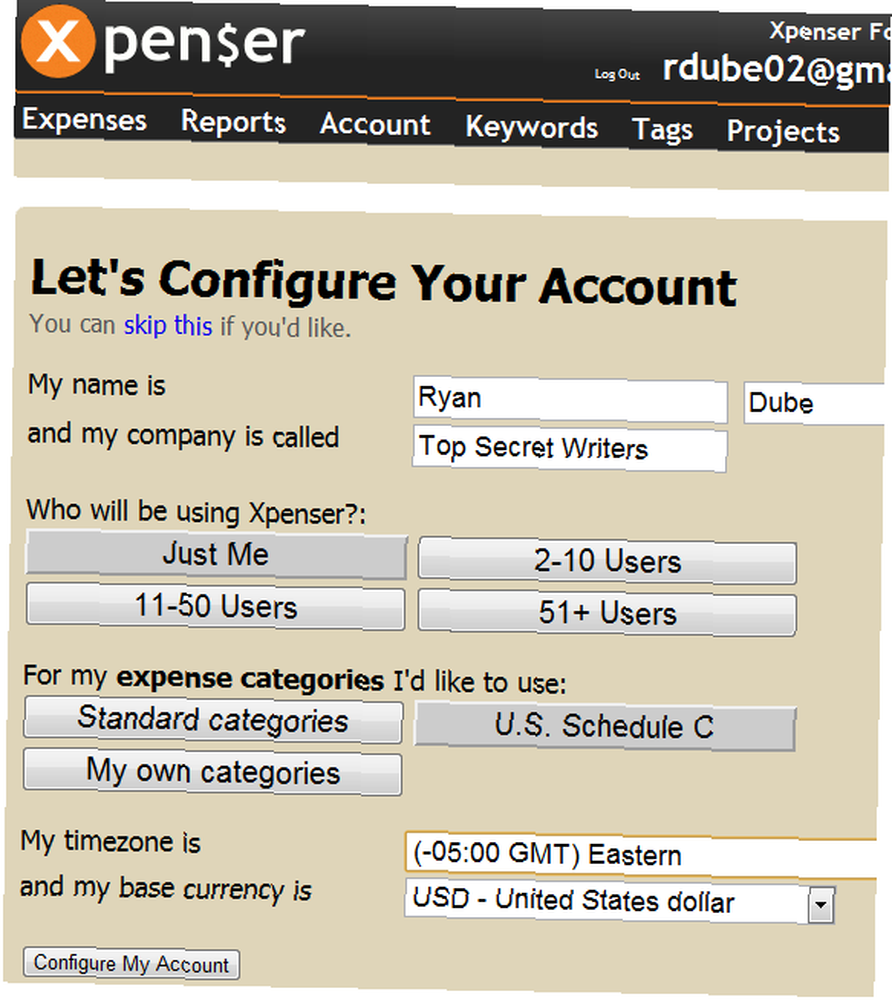This screenshot has width=892, height=1000.
Task: Switch to the Projects section
Action: click(783, 132)
